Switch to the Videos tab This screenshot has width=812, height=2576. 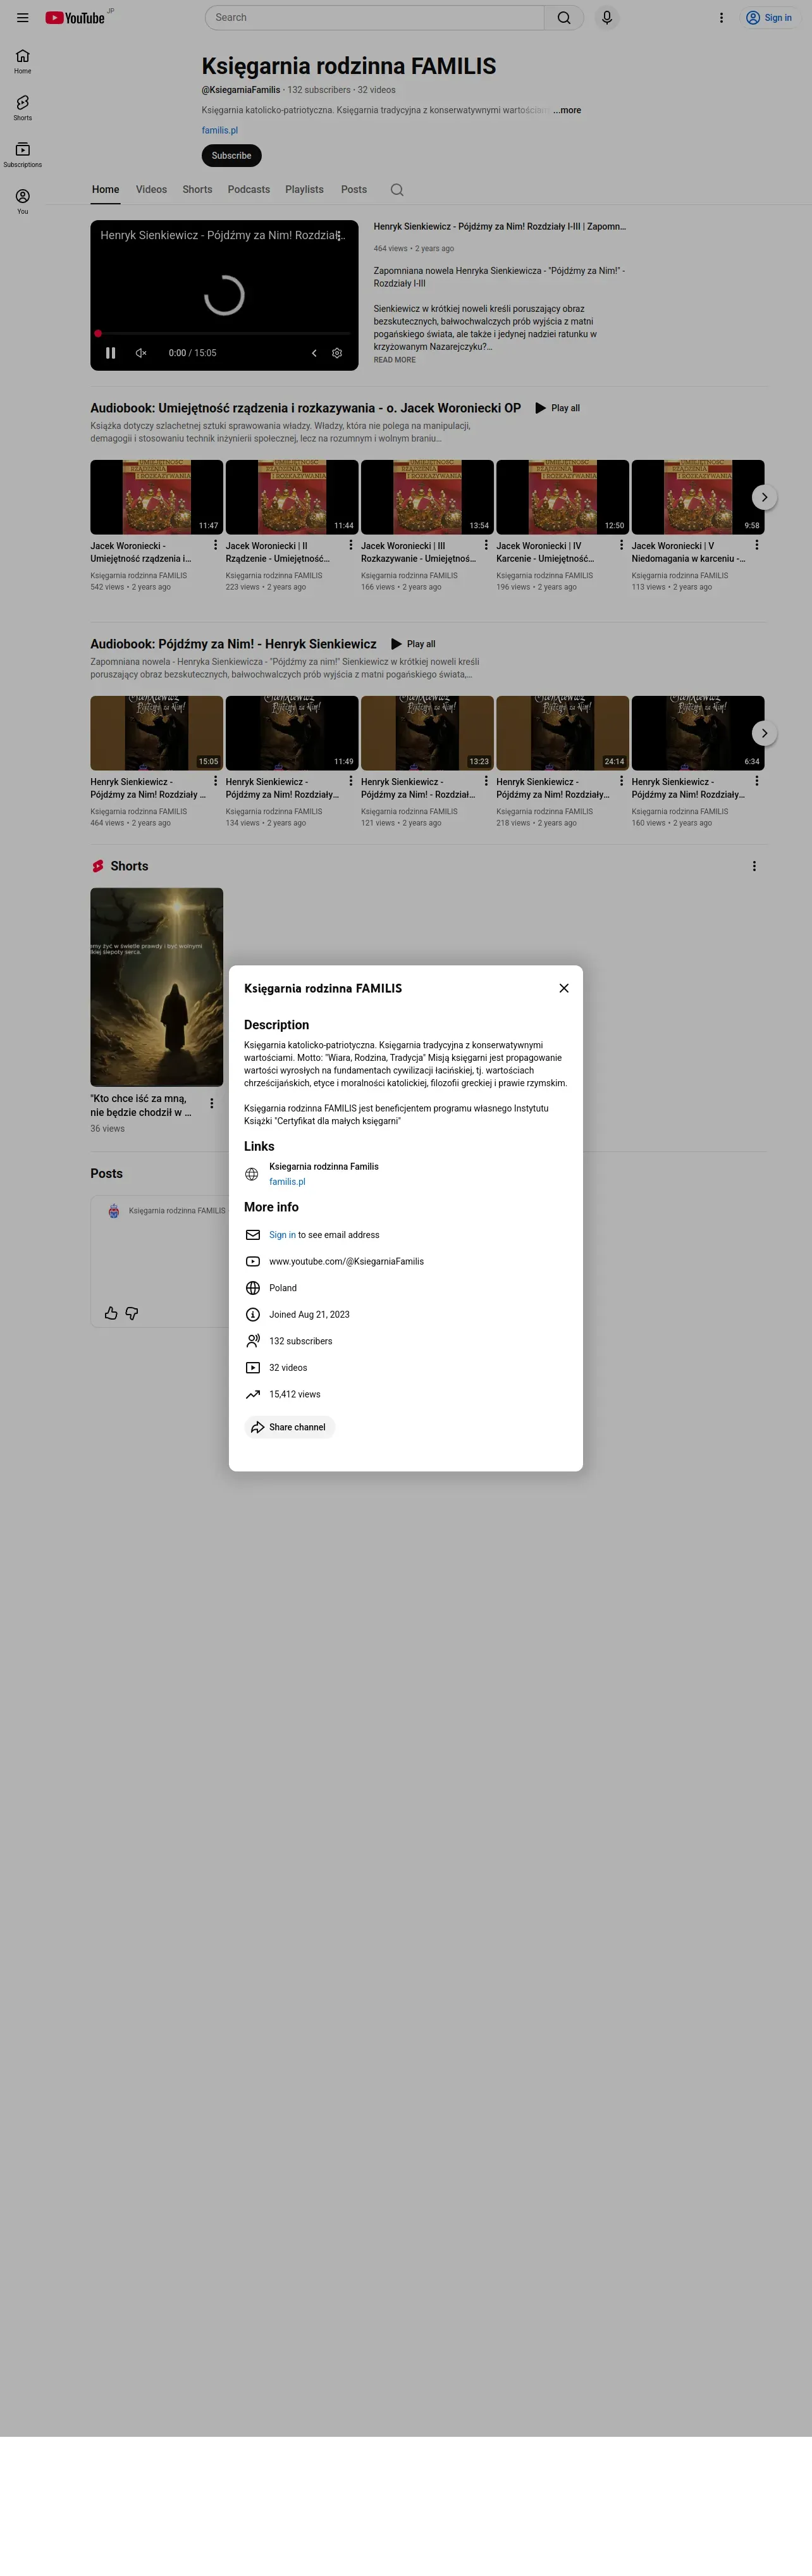(x=151, y=189)
